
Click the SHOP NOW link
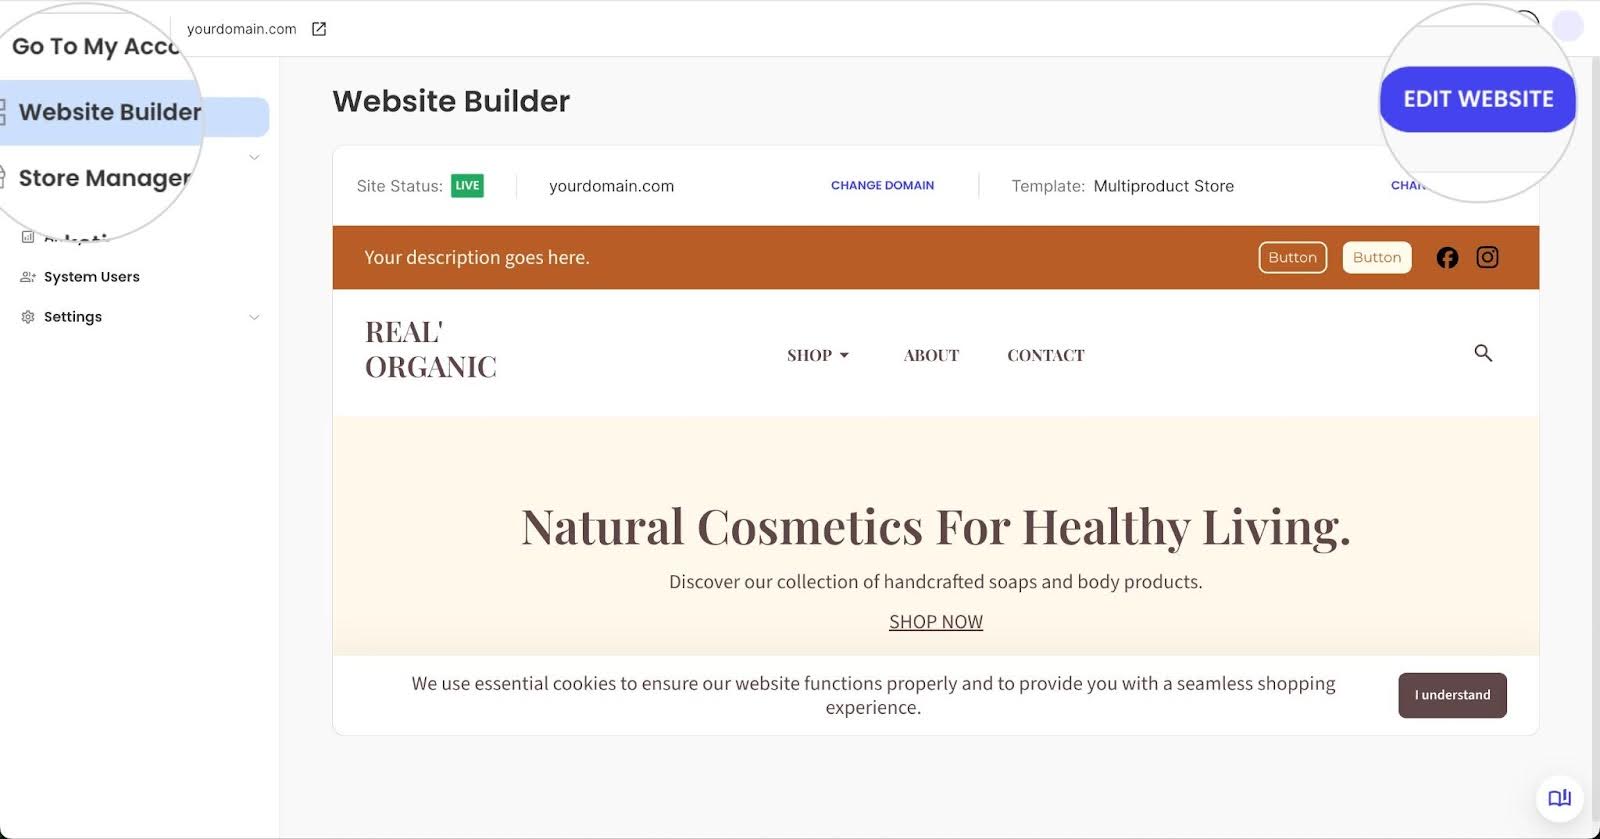coord(936,622)
